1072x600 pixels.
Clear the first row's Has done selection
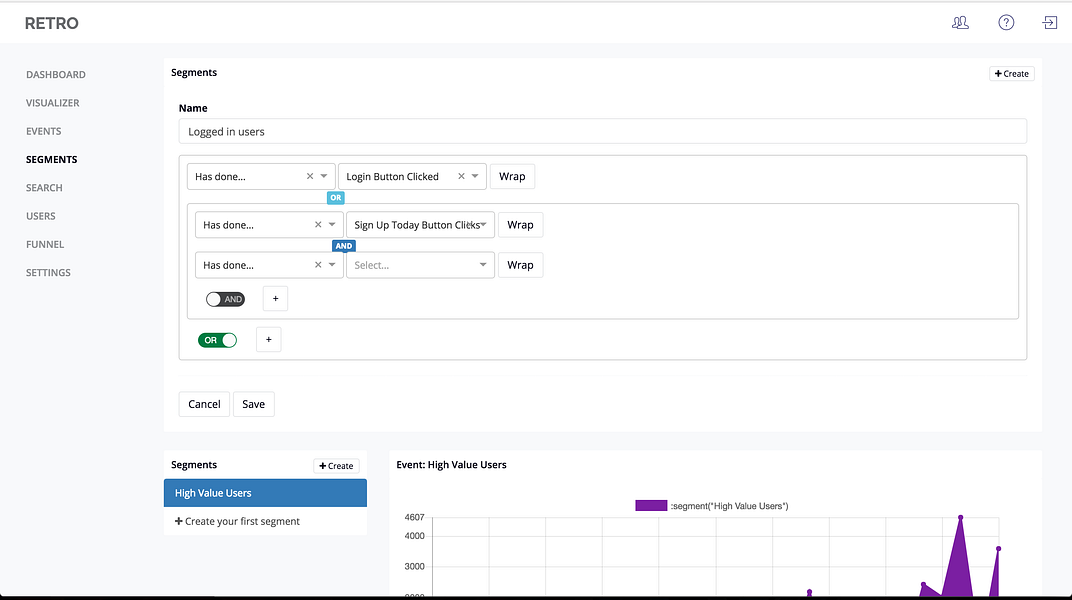[x=310, y=176]
